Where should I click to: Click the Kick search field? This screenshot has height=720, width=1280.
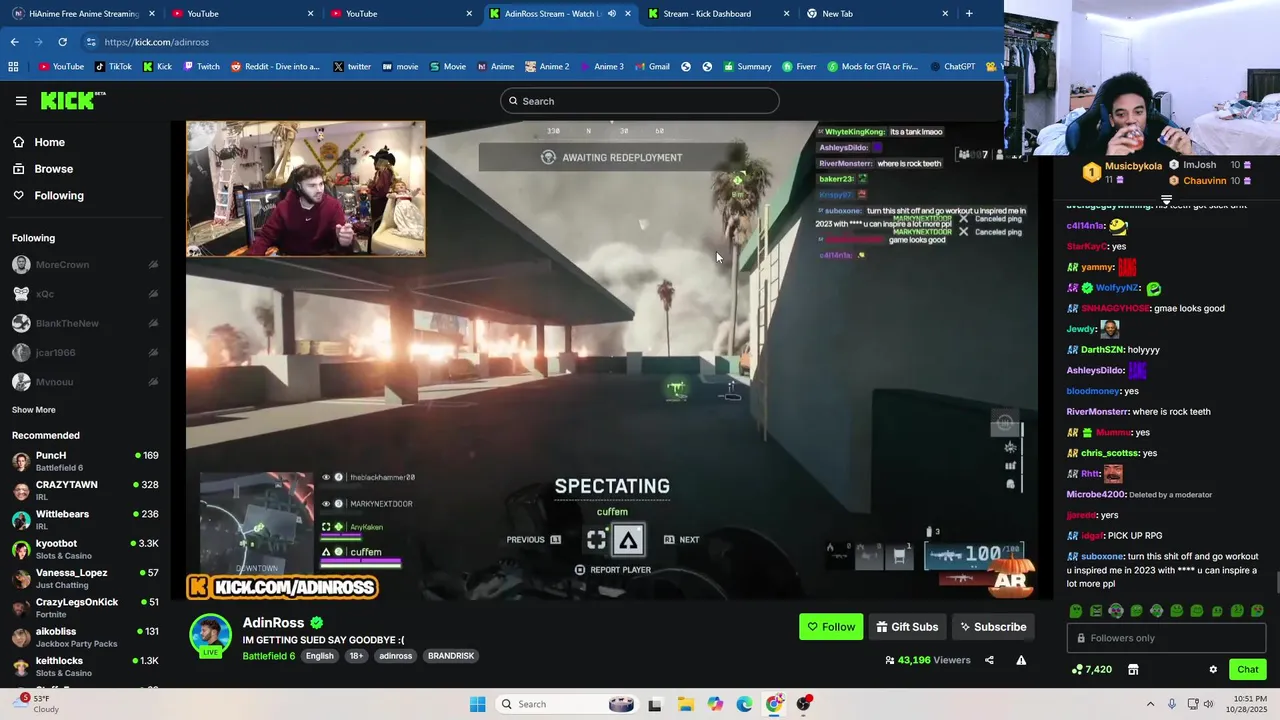point(640,101)
